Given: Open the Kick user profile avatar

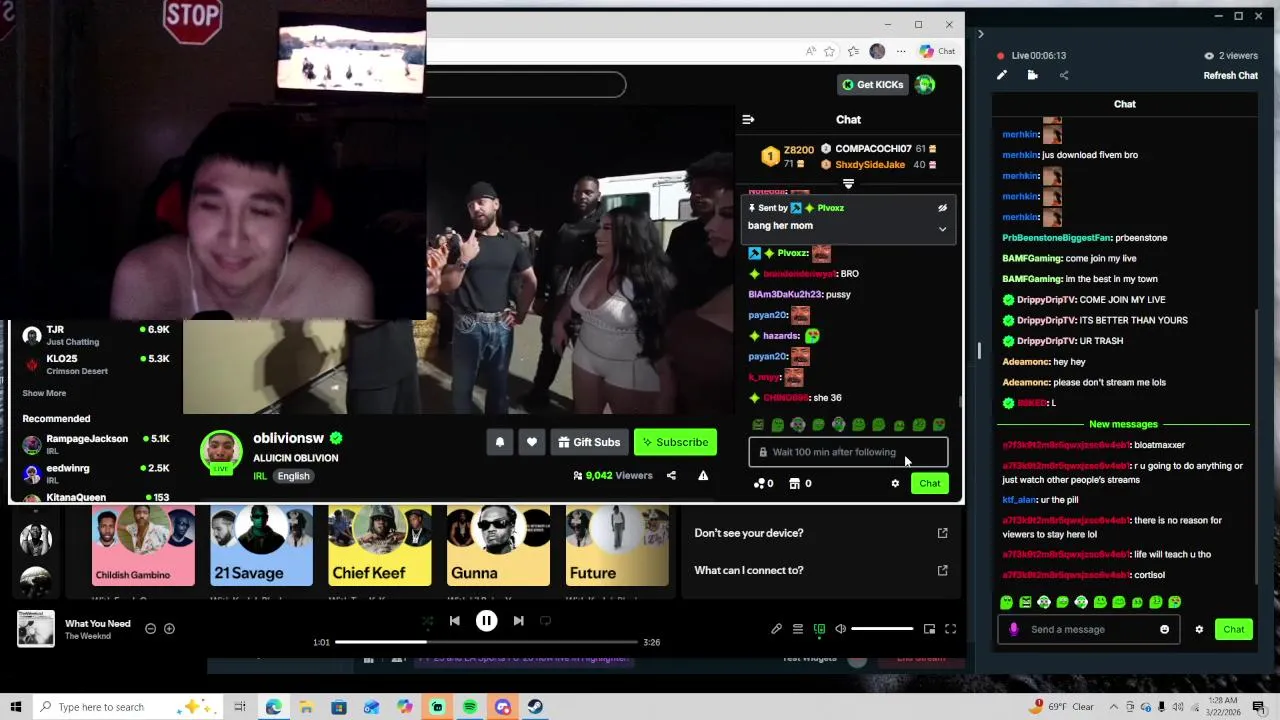Looking at the screenshot, I should point(926,85).
